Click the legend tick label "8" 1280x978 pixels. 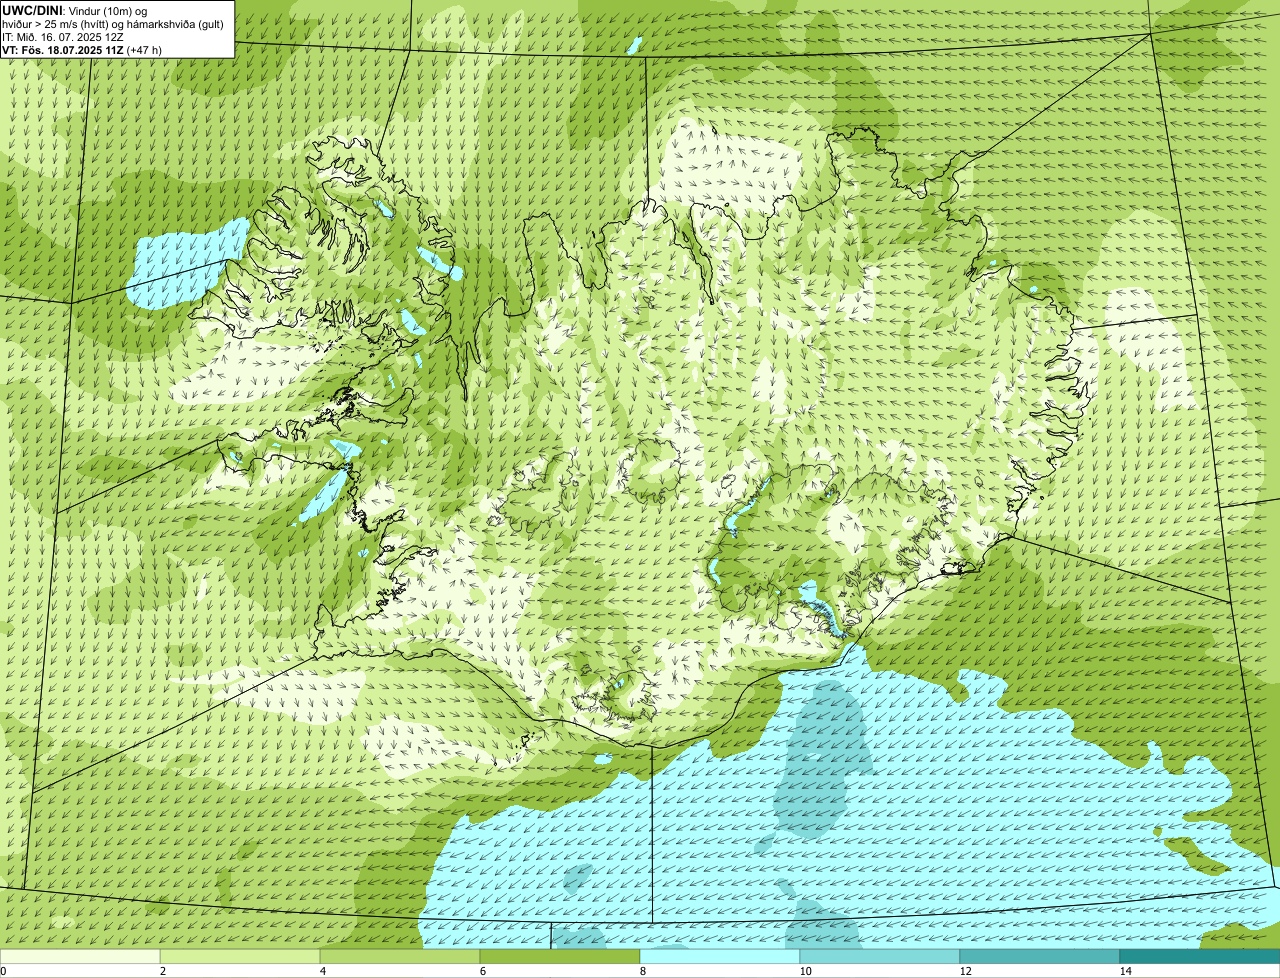coord(642,971)
